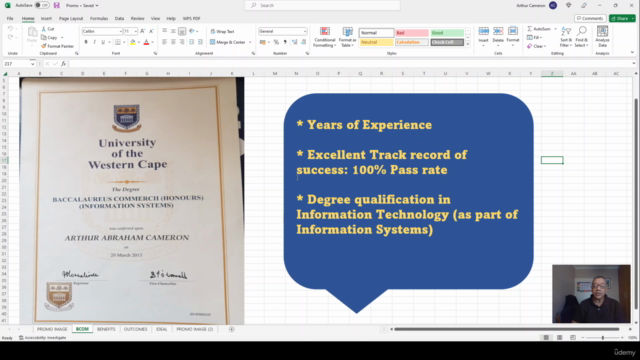Toggle the AutoSave switch
Image resolution: width=640 pixels, height=360 pixels.
42,5
